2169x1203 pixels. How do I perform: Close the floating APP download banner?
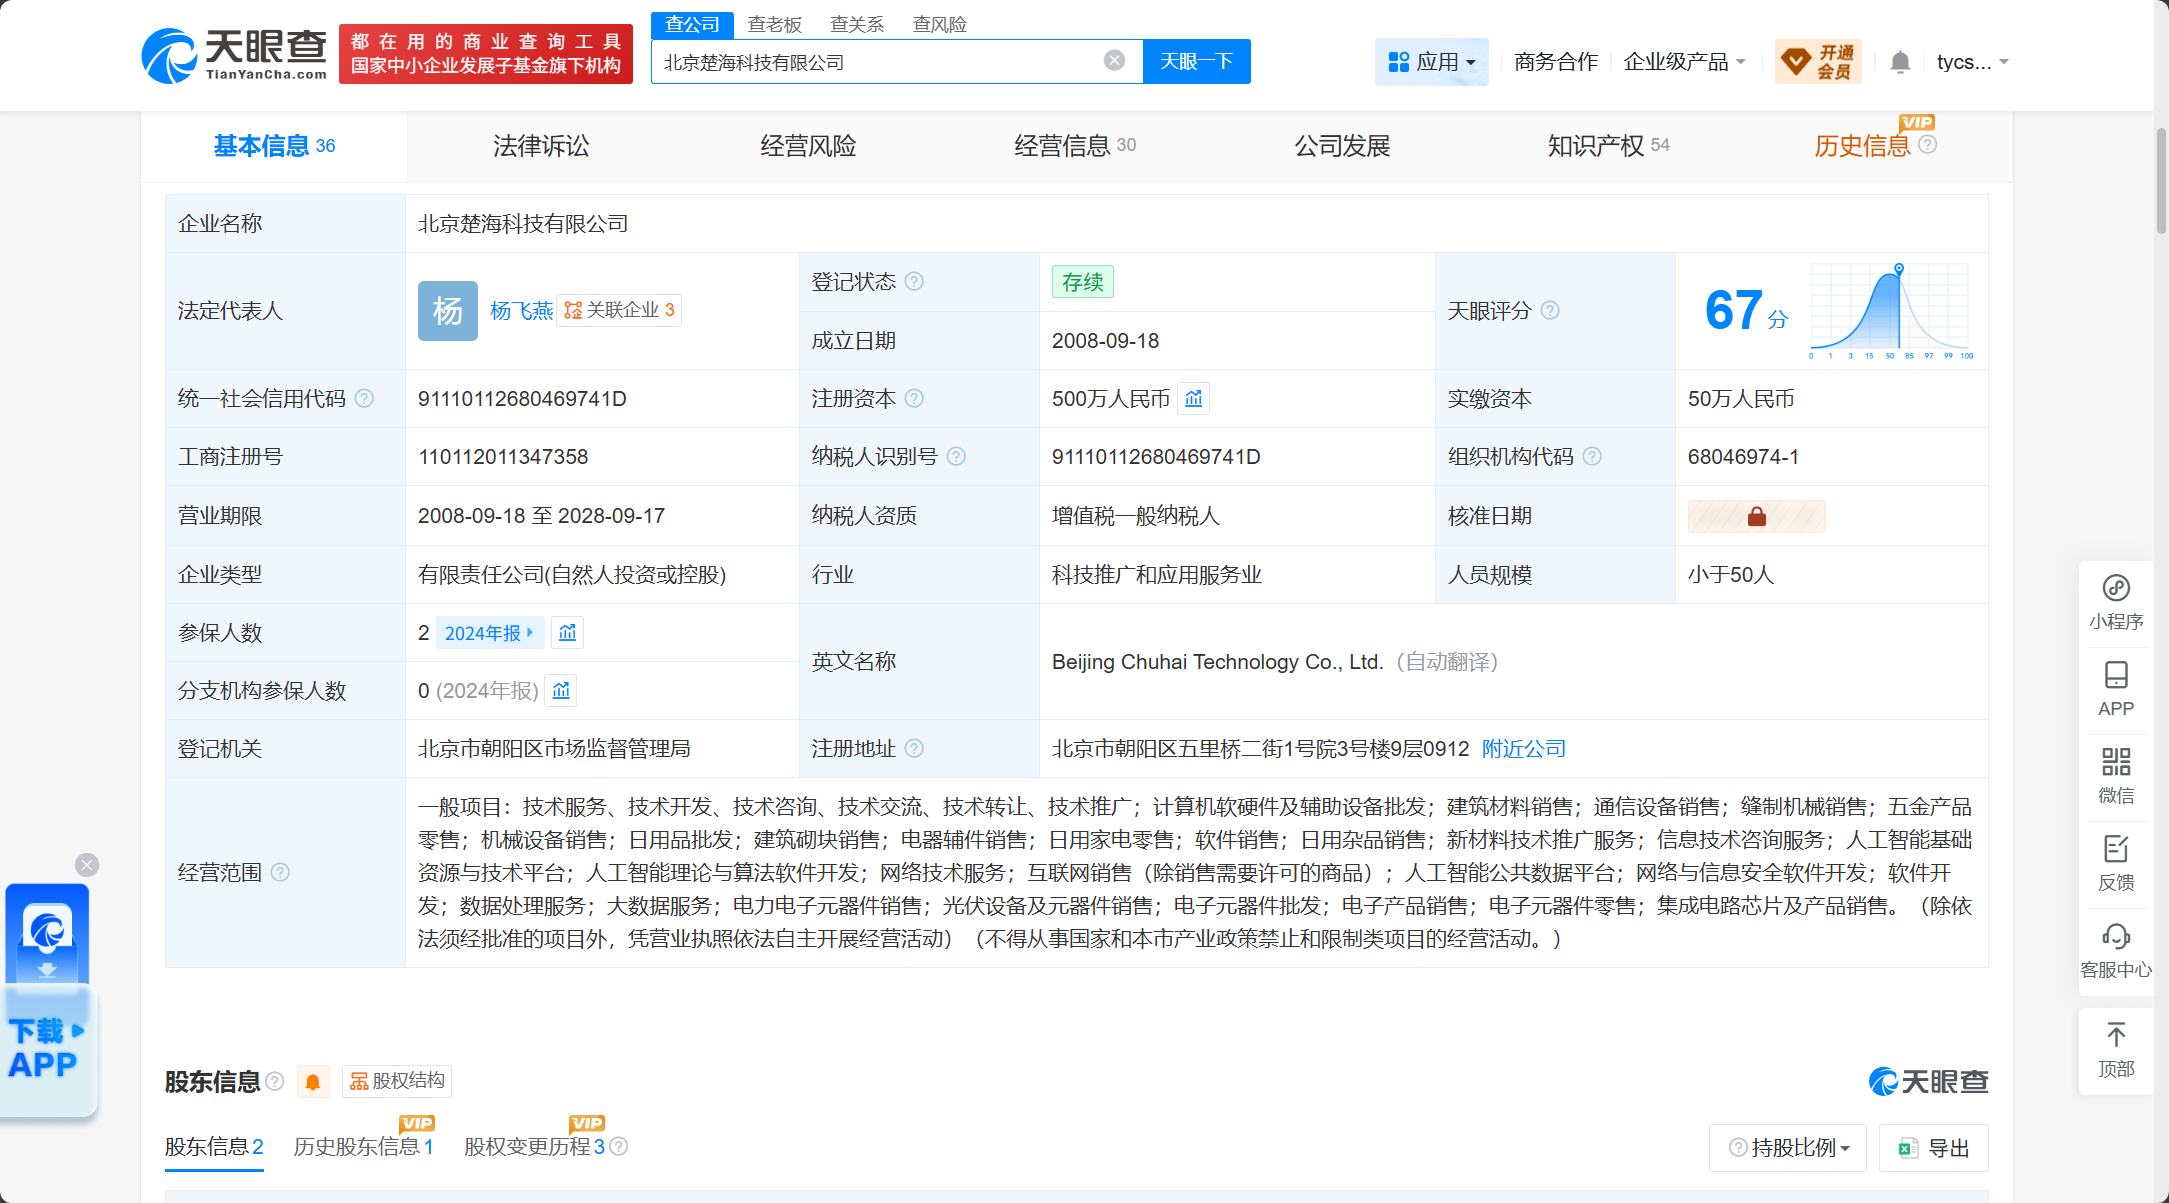coord(87,865)
